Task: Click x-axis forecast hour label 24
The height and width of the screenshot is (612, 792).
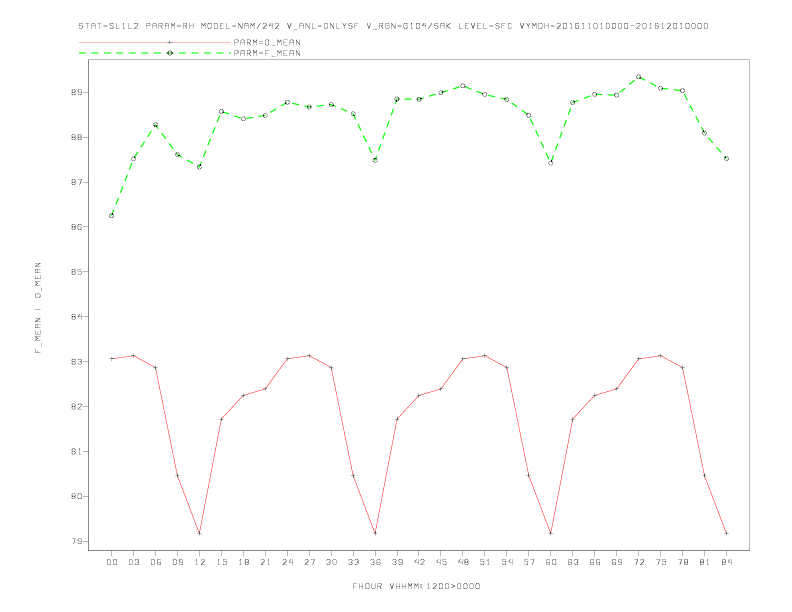Action: pos(287,562)
